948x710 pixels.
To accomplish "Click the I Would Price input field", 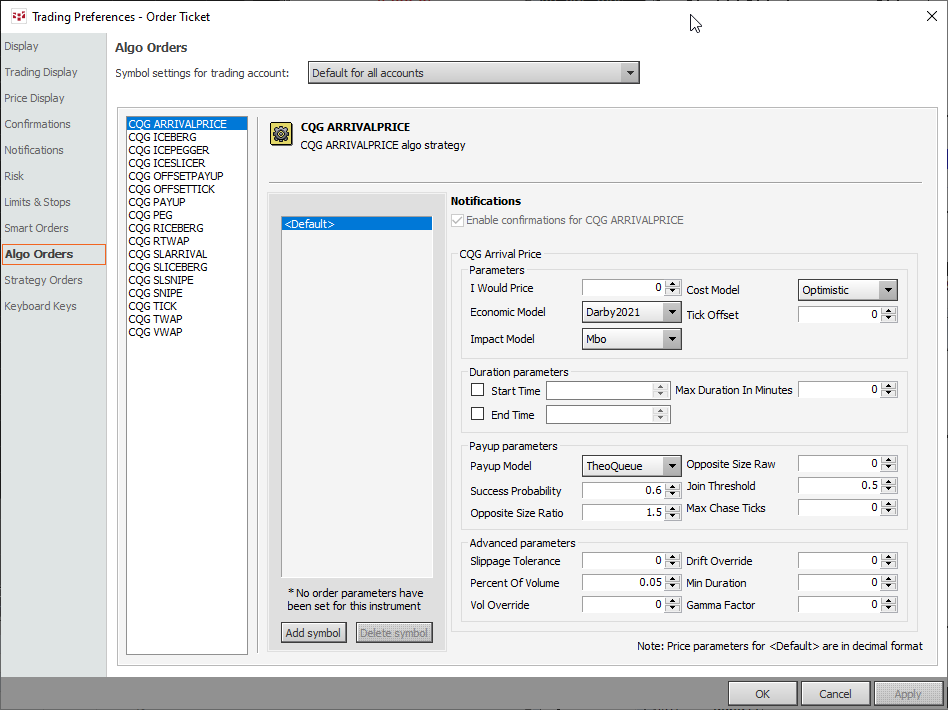I will click(623, 288).
